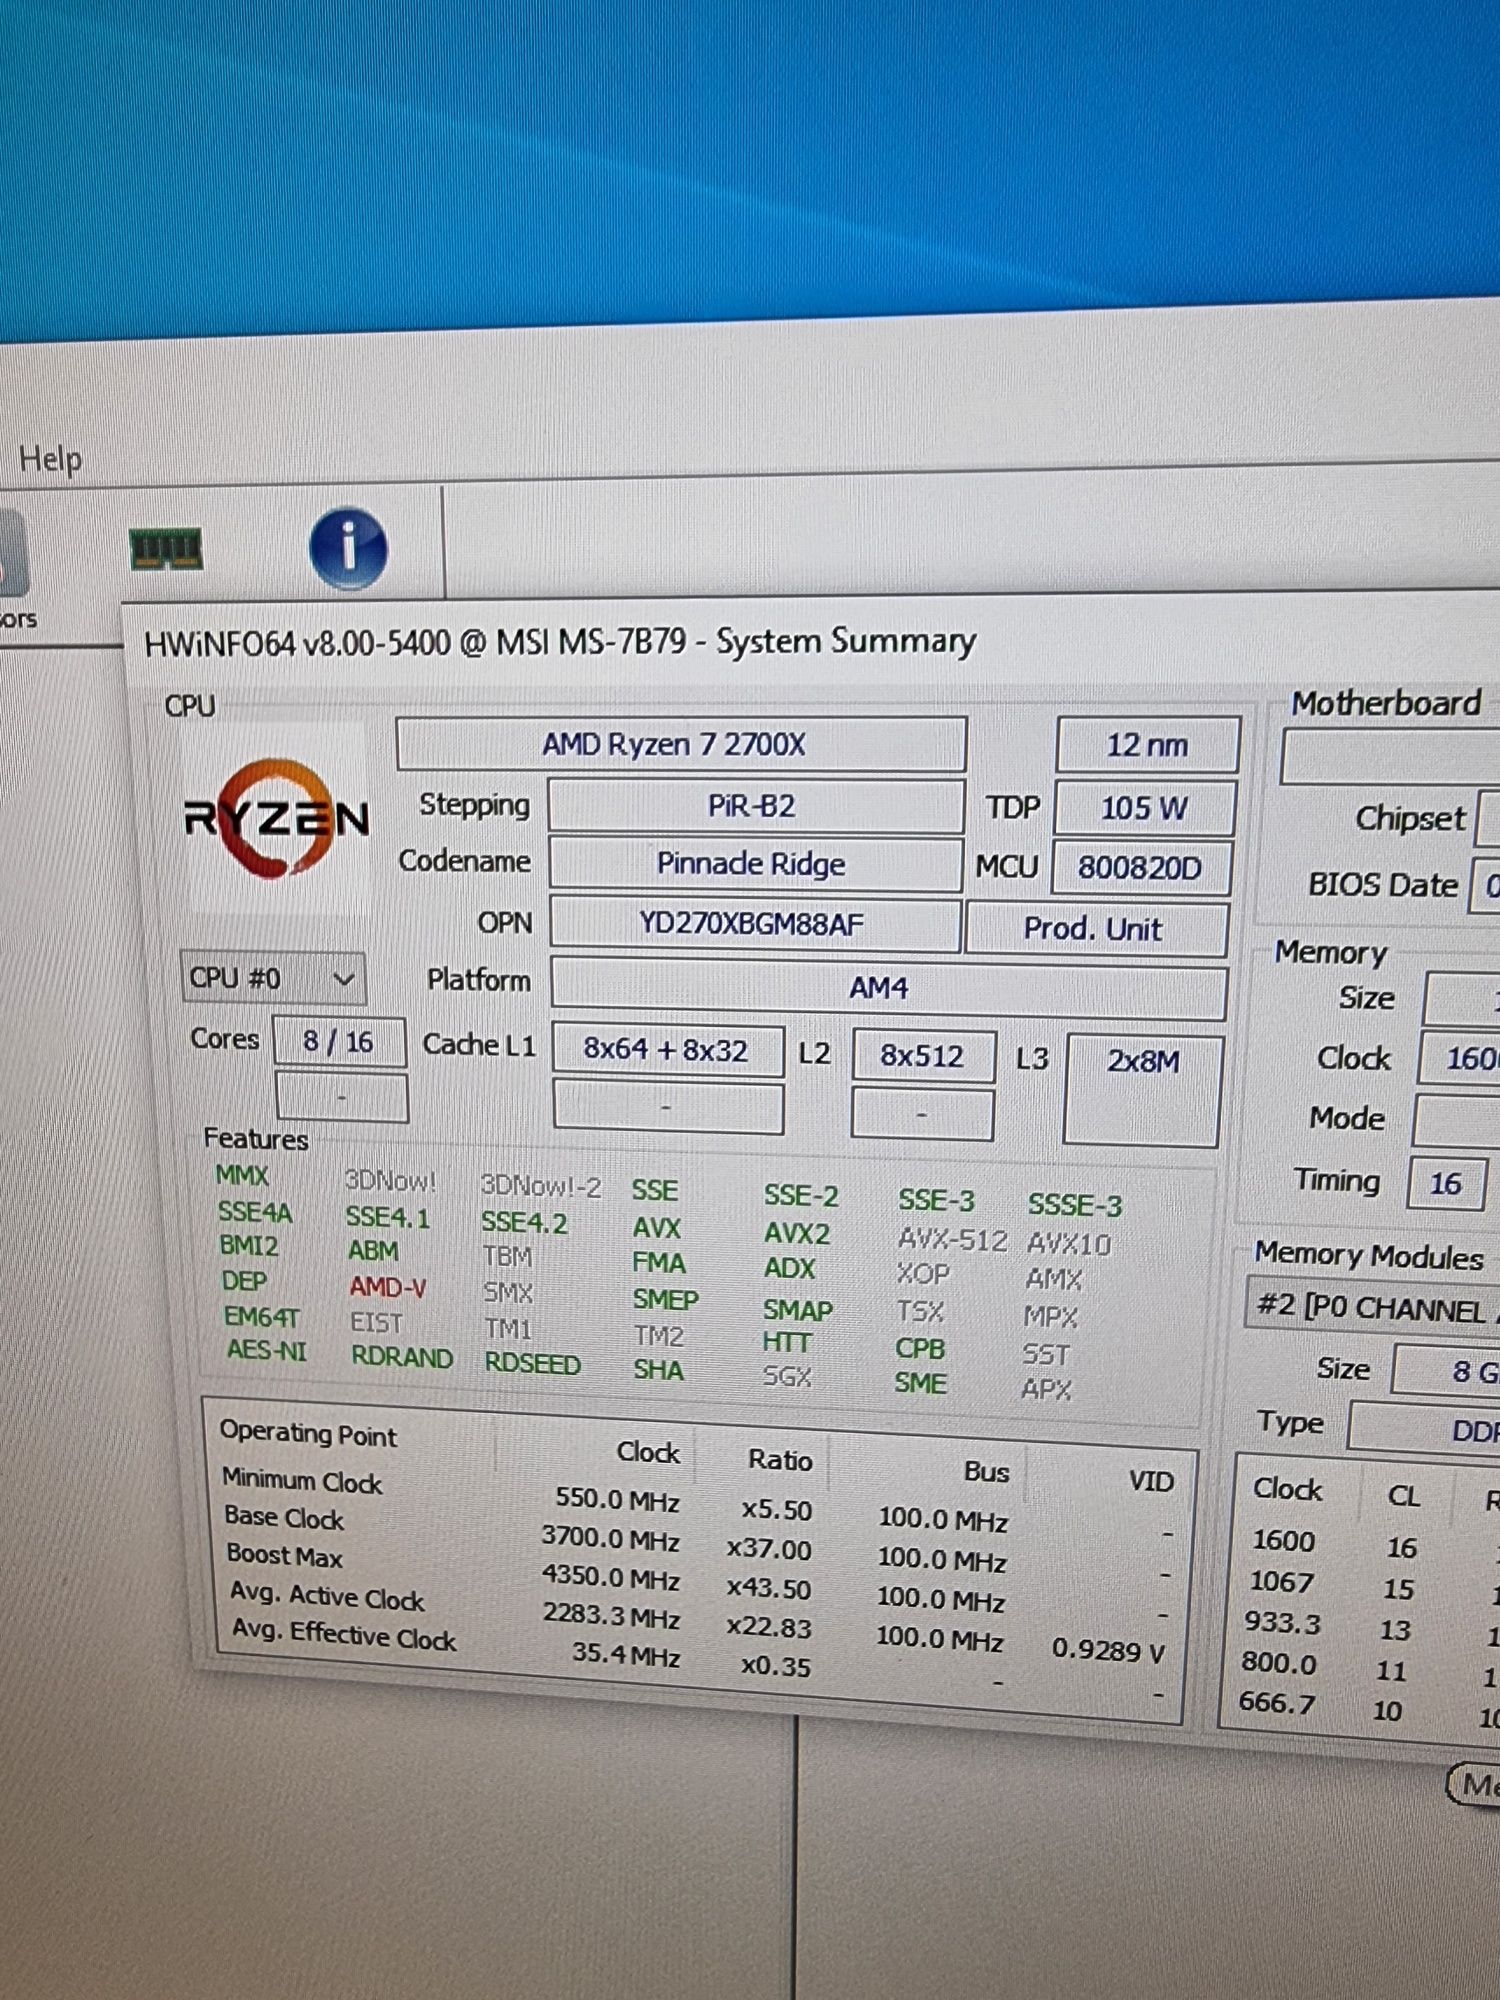Click the SHA feature label

[x=658, y=1370]
